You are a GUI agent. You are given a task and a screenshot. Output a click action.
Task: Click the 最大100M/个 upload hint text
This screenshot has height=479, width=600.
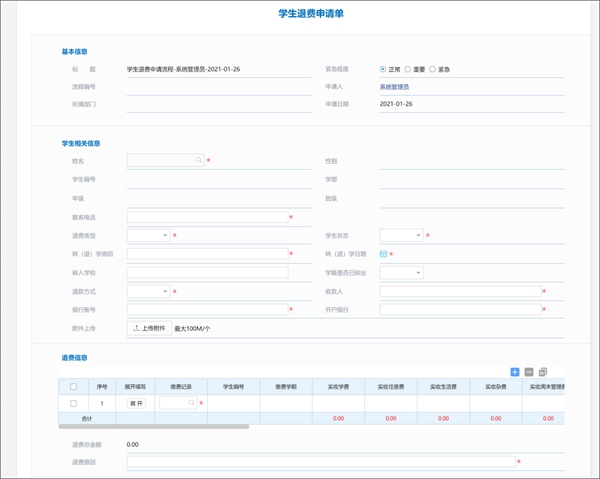[x=192, y=329]
